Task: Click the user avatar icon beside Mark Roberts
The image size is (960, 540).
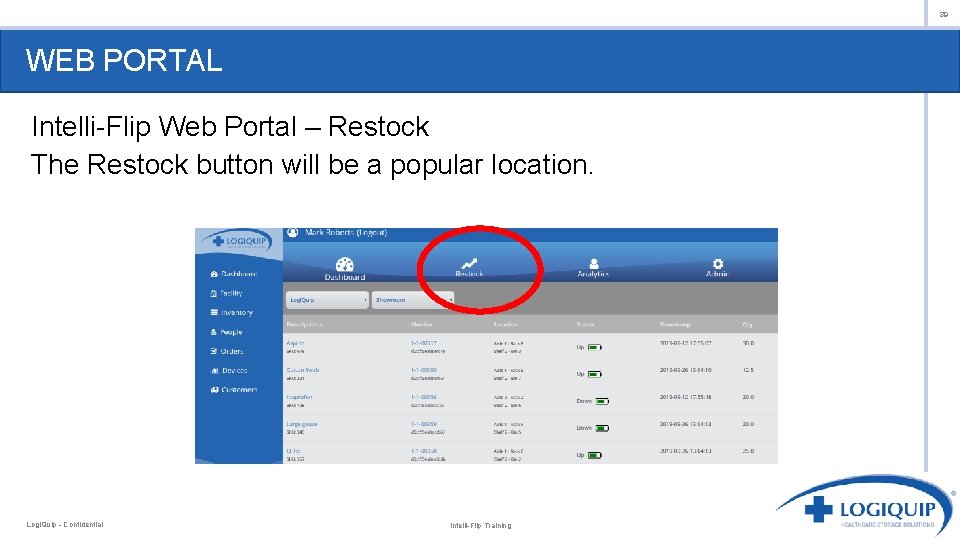Action: pos(293,233)
